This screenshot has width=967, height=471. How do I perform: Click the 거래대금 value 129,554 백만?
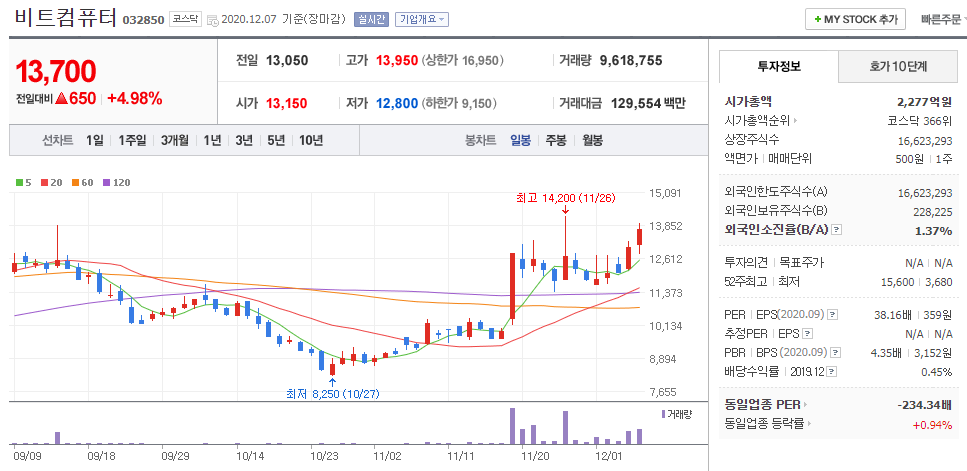click(648, 103)
